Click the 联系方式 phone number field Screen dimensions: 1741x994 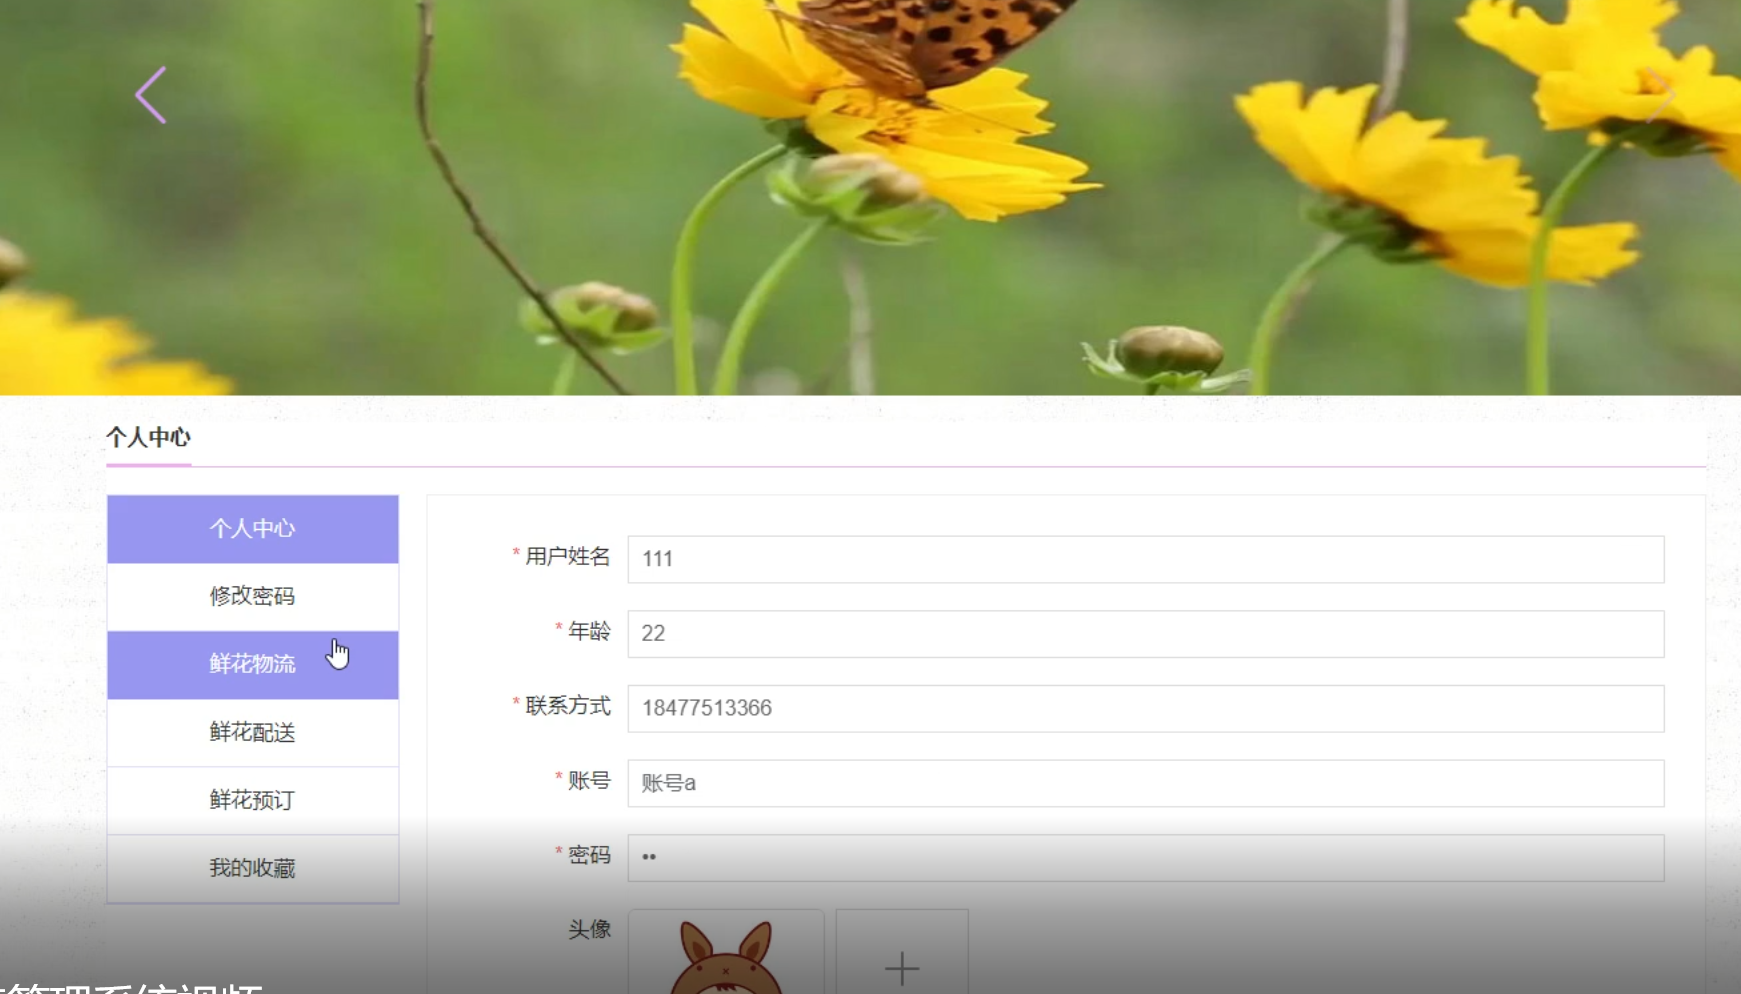click(1145, 709)
